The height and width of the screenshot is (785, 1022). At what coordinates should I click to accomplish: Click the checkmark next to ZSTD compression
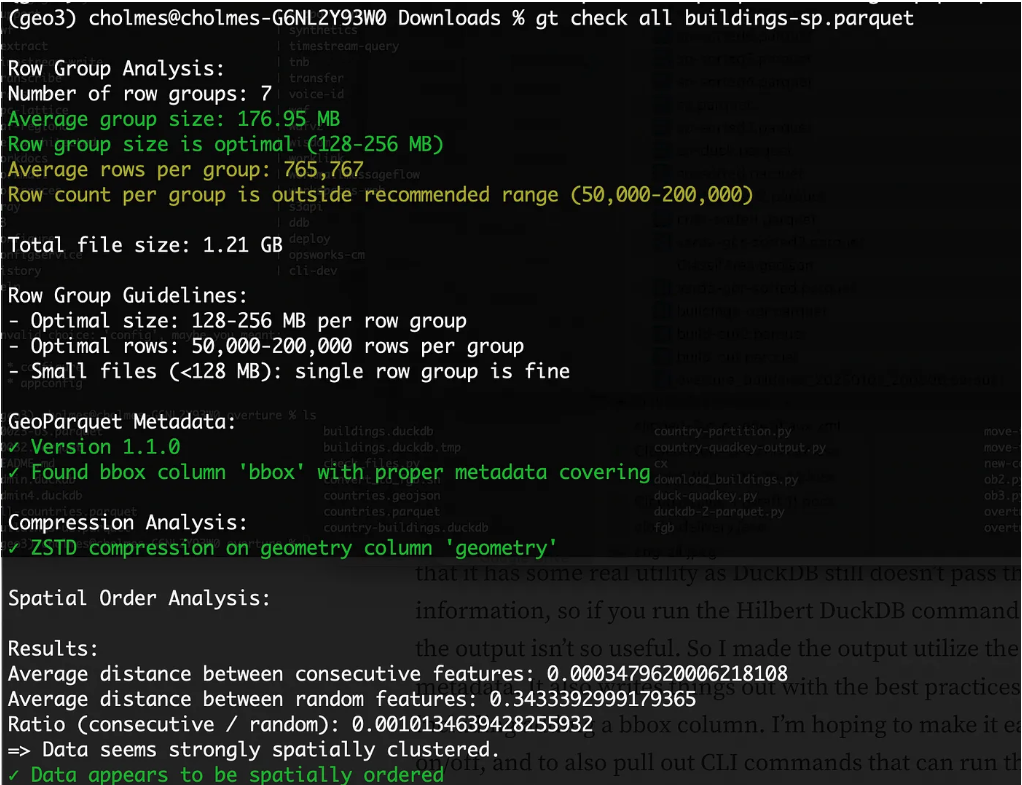[14, 548]
